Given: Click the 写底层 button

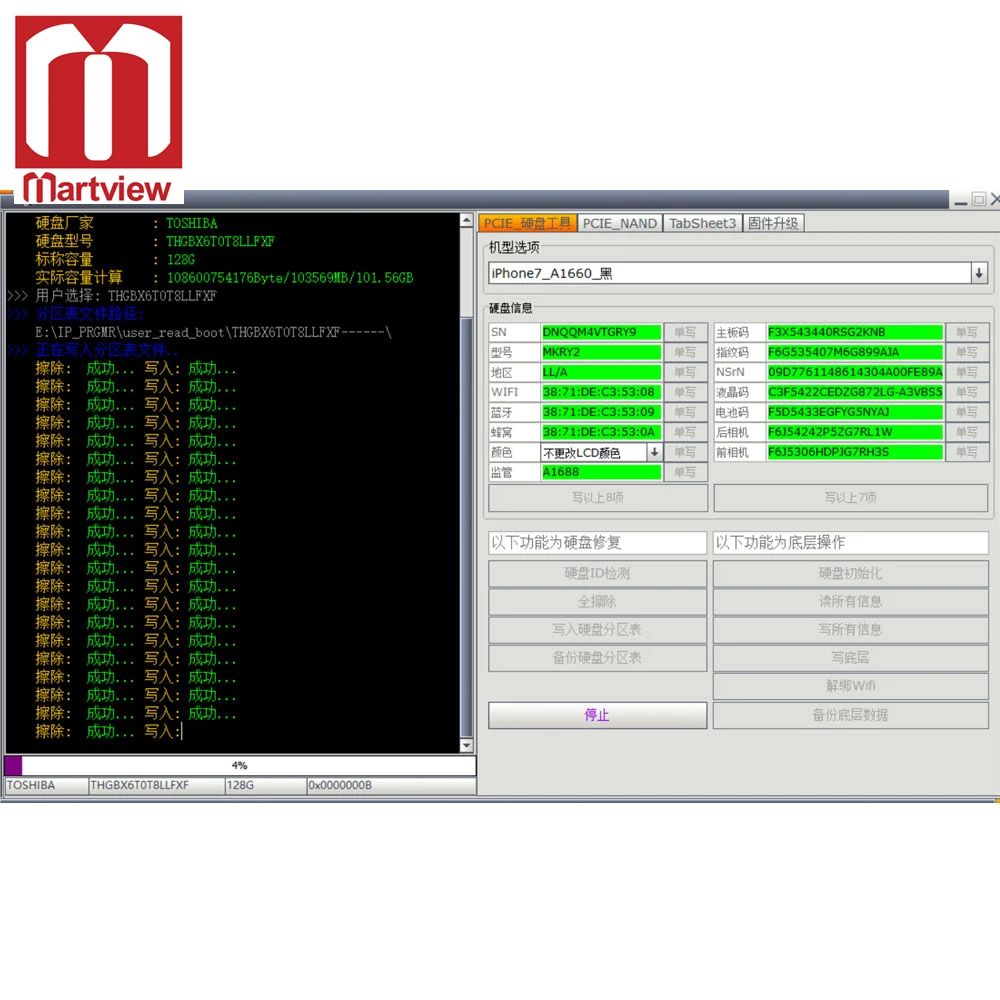Looking at the screenshot, I should pos(851,658).
